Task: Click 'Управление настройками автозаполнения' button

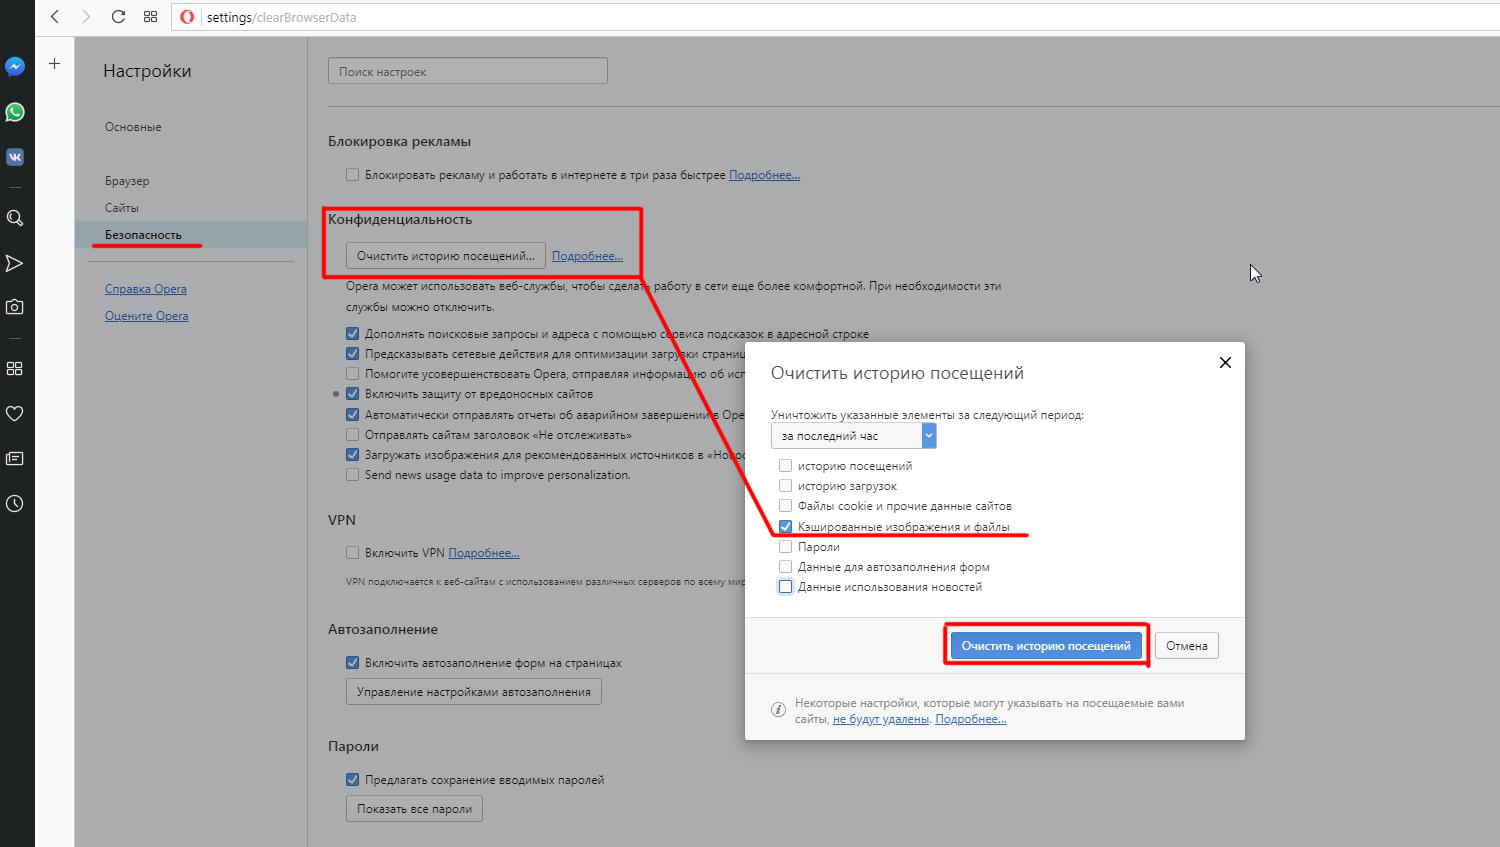Action: (x=474, y=692)
